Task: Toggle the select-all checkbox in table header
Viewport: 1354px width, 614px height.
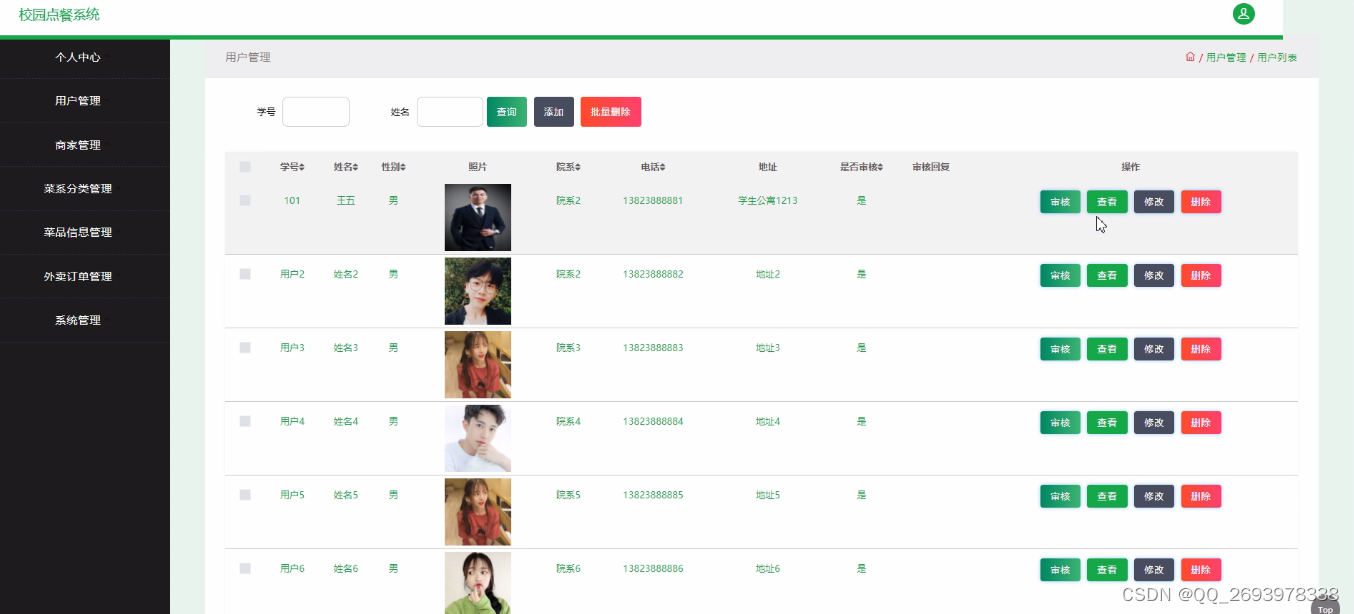Action: point(245,167)
